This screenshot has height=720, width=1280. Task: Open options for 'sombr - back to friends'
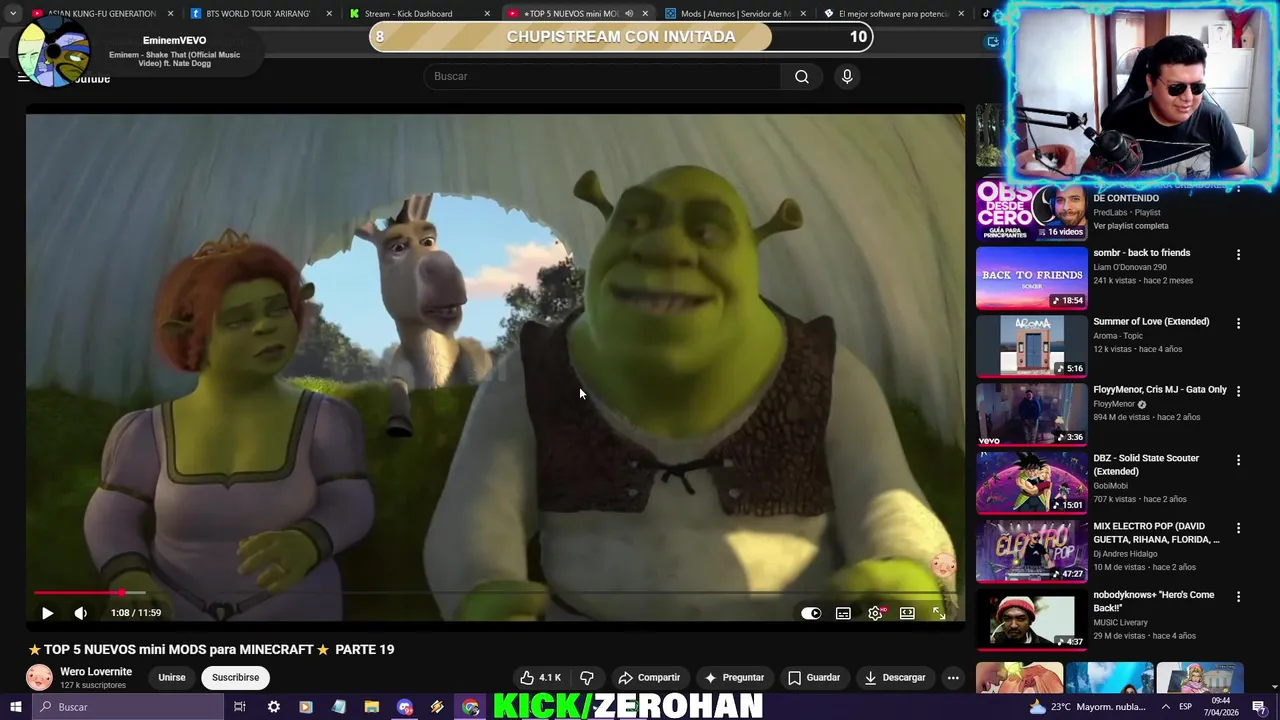(1238, 255)
